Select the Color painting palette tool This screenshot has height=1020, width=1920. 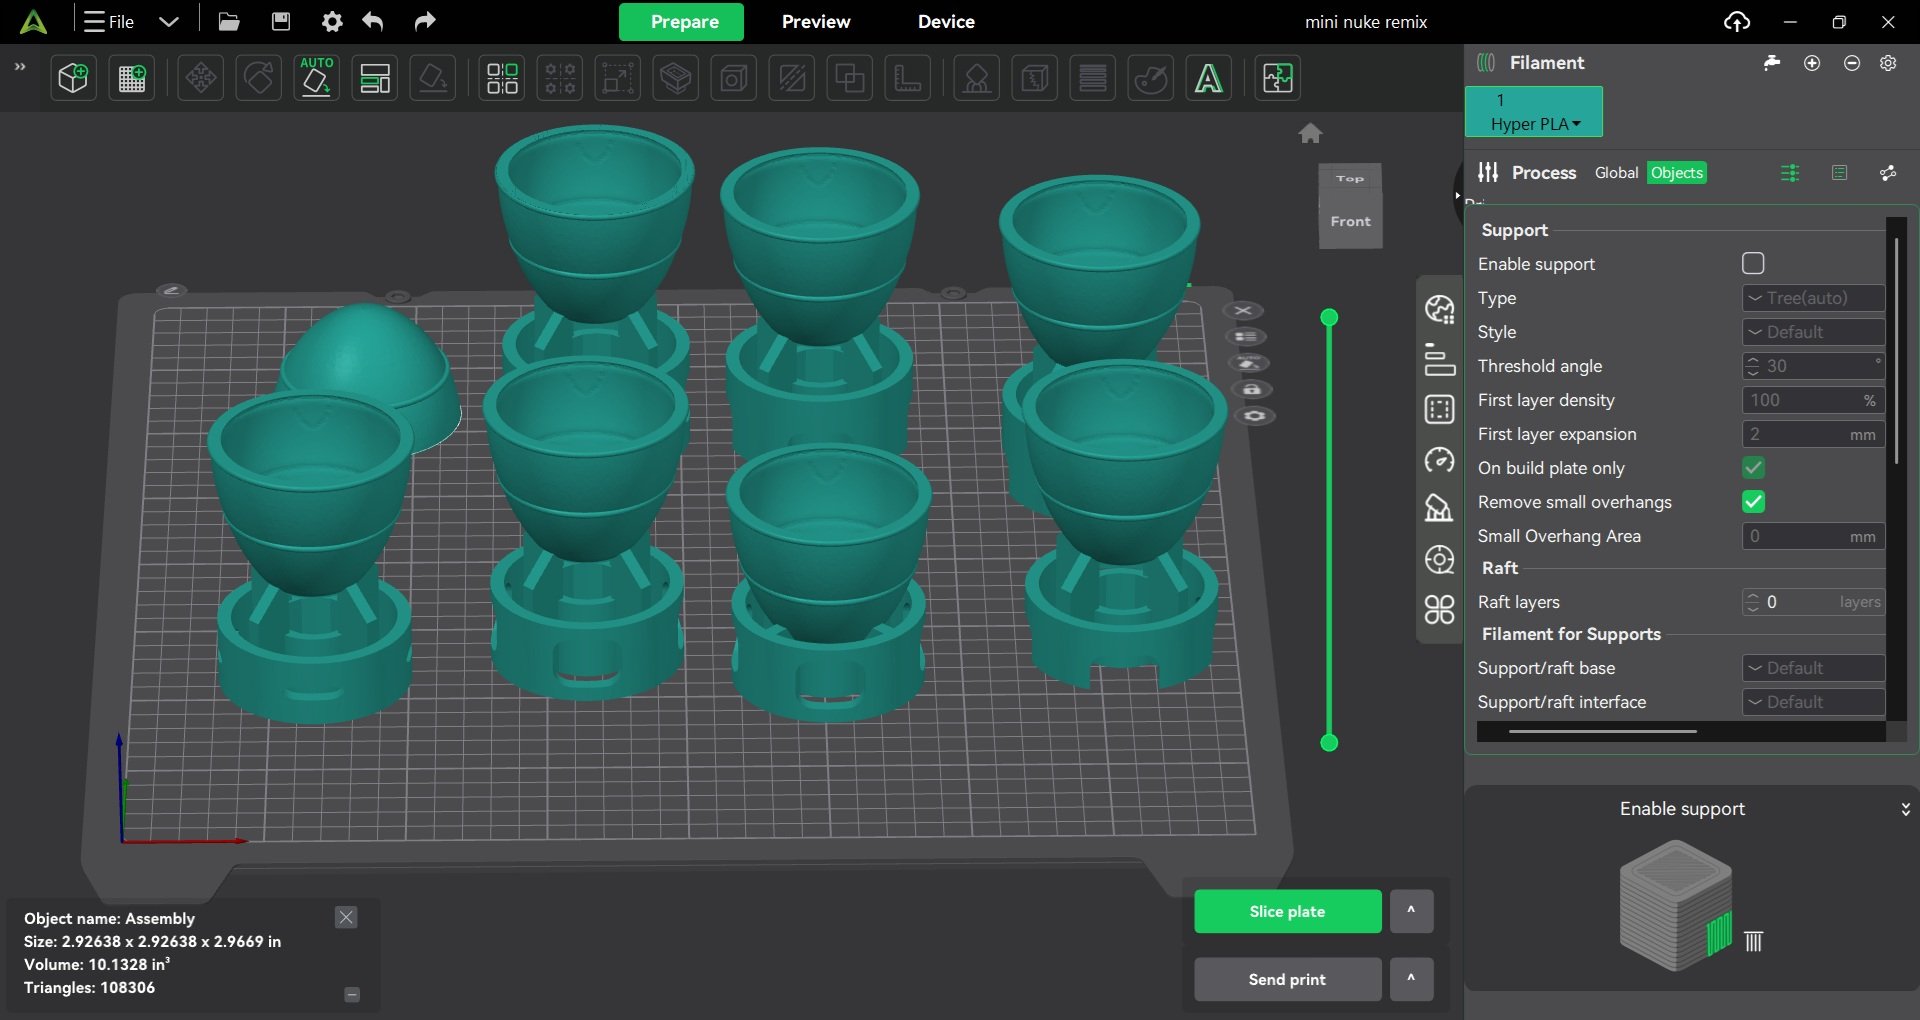[x=1151, y=78]
